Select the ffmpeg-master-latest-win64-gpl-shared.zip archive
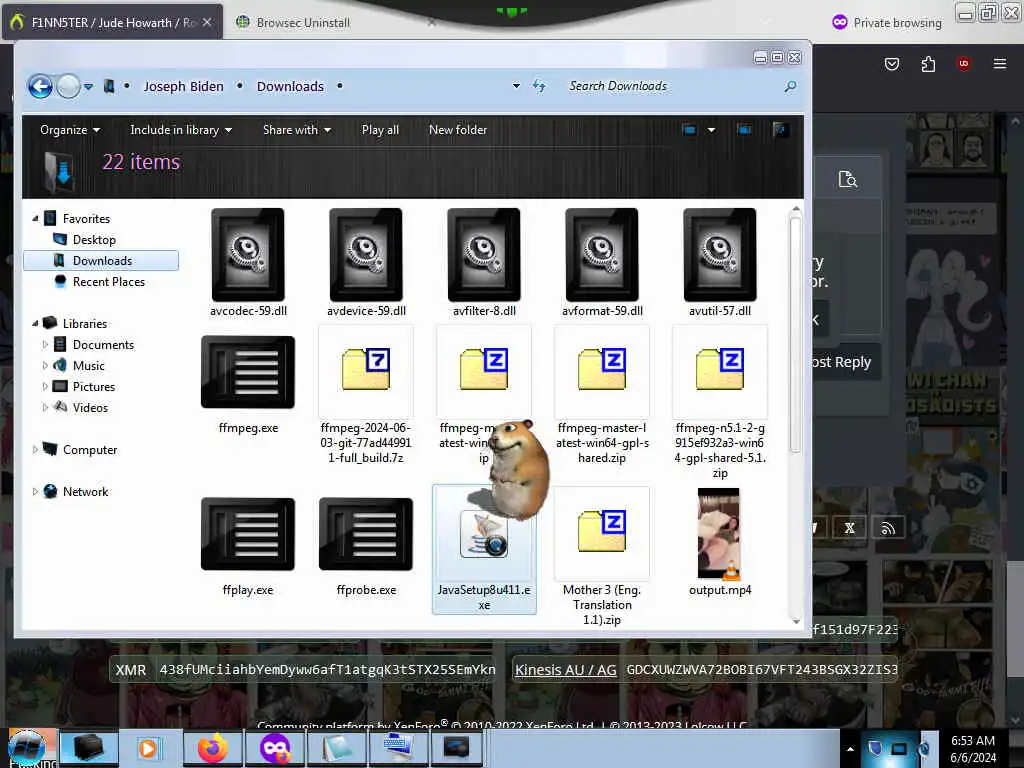The height and width of the screenshot is (768, 1024). [x=601, y=369]
